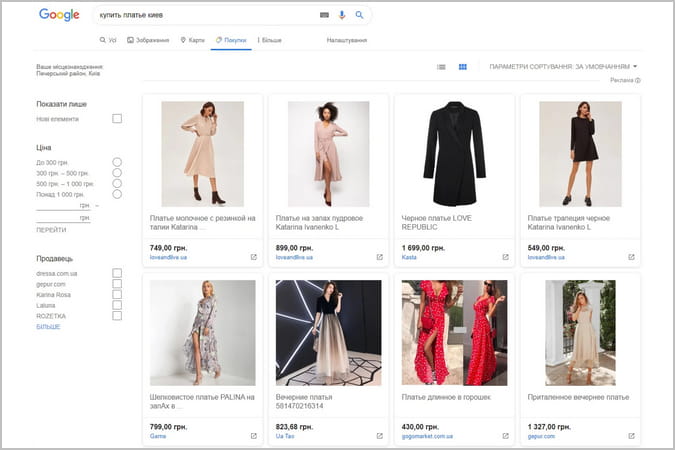
Task: Click title Приталенное вечернее платье
Action: pyautogui.click(x=578, y=397)
